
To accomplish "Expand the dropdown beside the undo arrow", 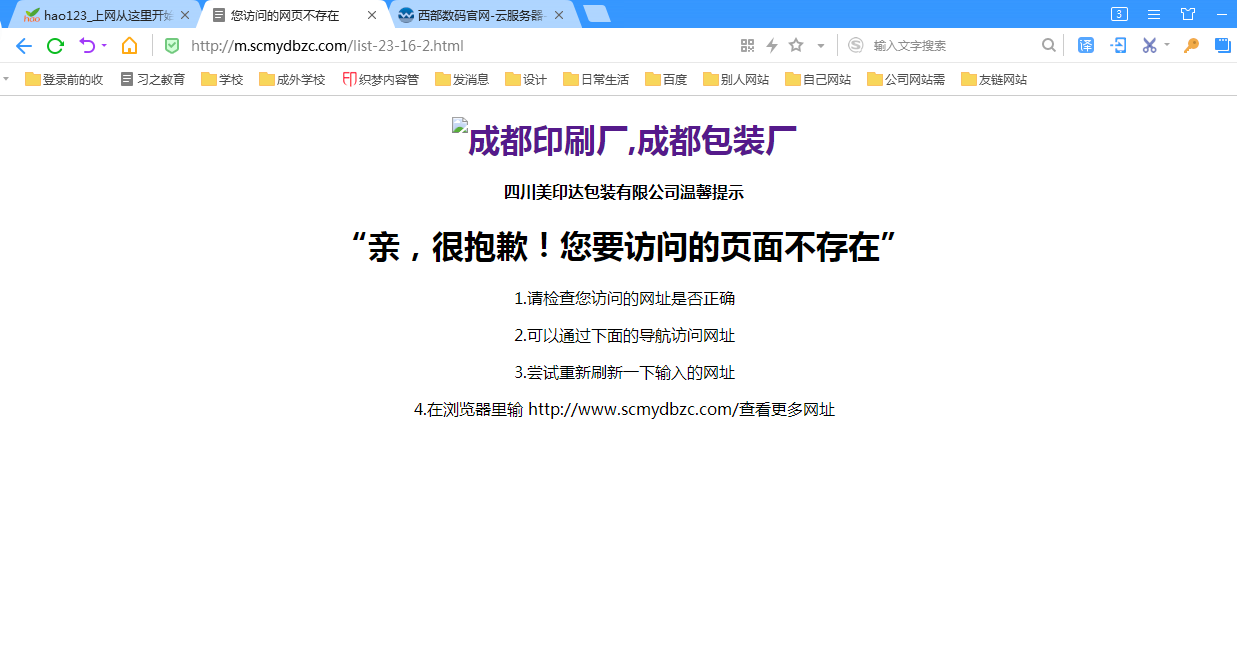I will point(103,45).
